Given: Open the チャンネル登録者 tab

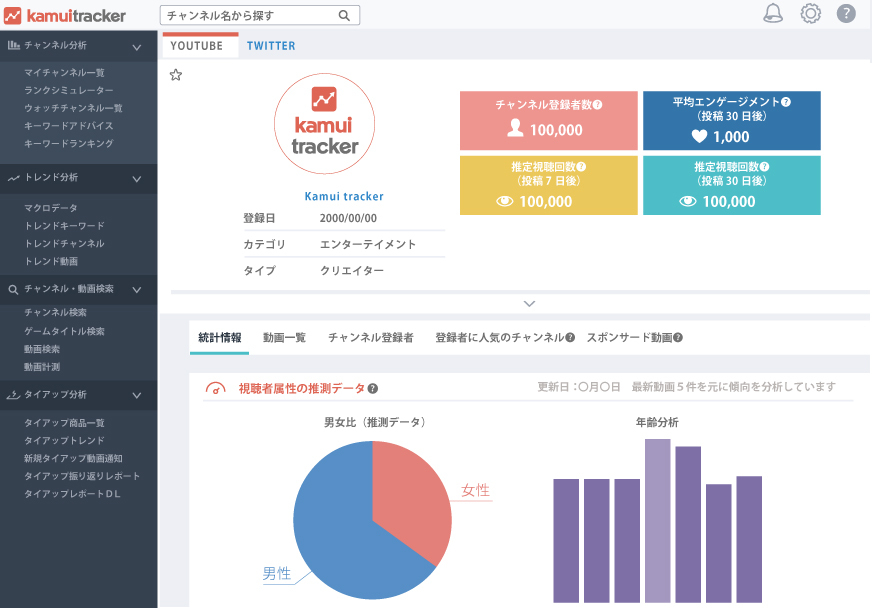Looking at the screenshot, I should [370, 338].
